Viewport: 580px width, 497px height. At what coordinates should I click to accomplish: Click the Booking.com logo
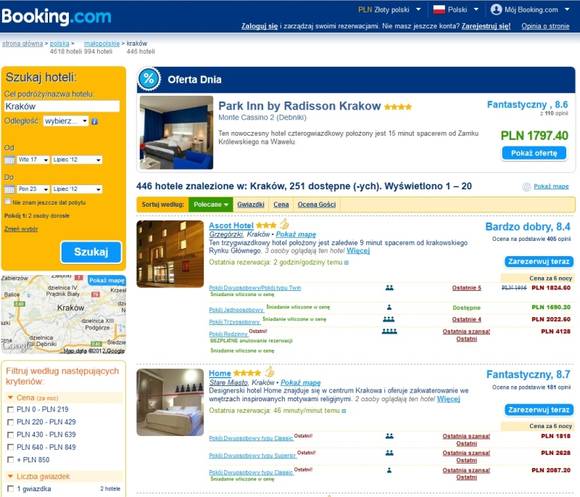pos(56,17)
